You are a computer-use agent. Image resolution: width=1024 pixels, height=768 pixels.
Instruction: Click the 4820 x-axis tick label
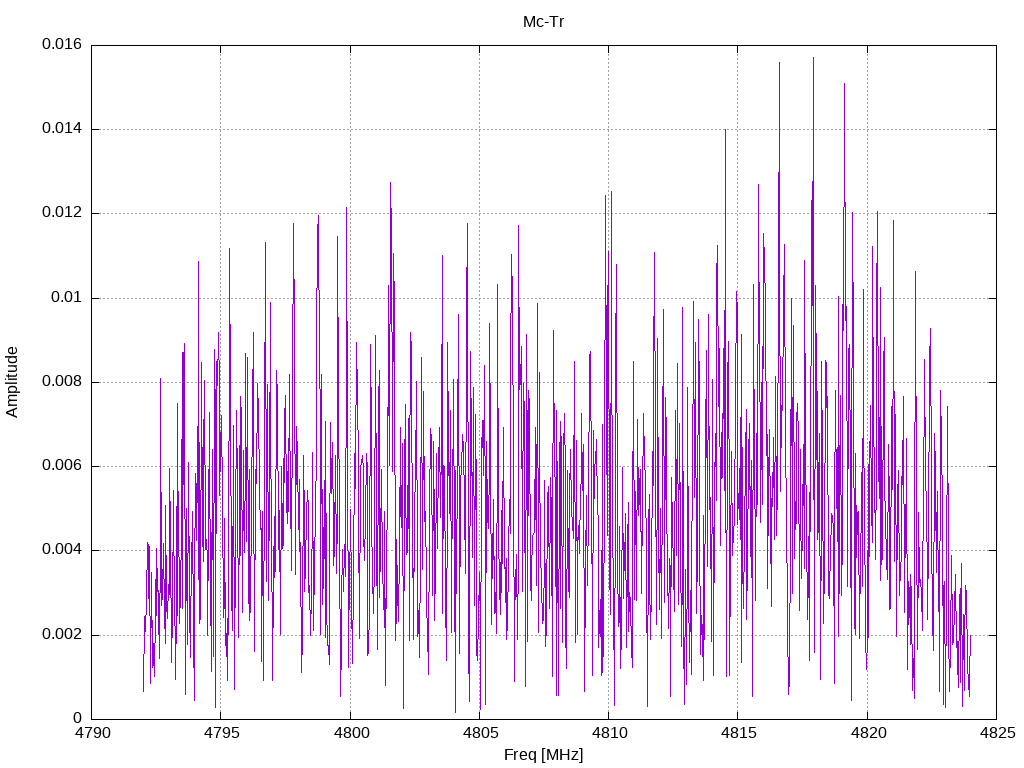[867, 733]
